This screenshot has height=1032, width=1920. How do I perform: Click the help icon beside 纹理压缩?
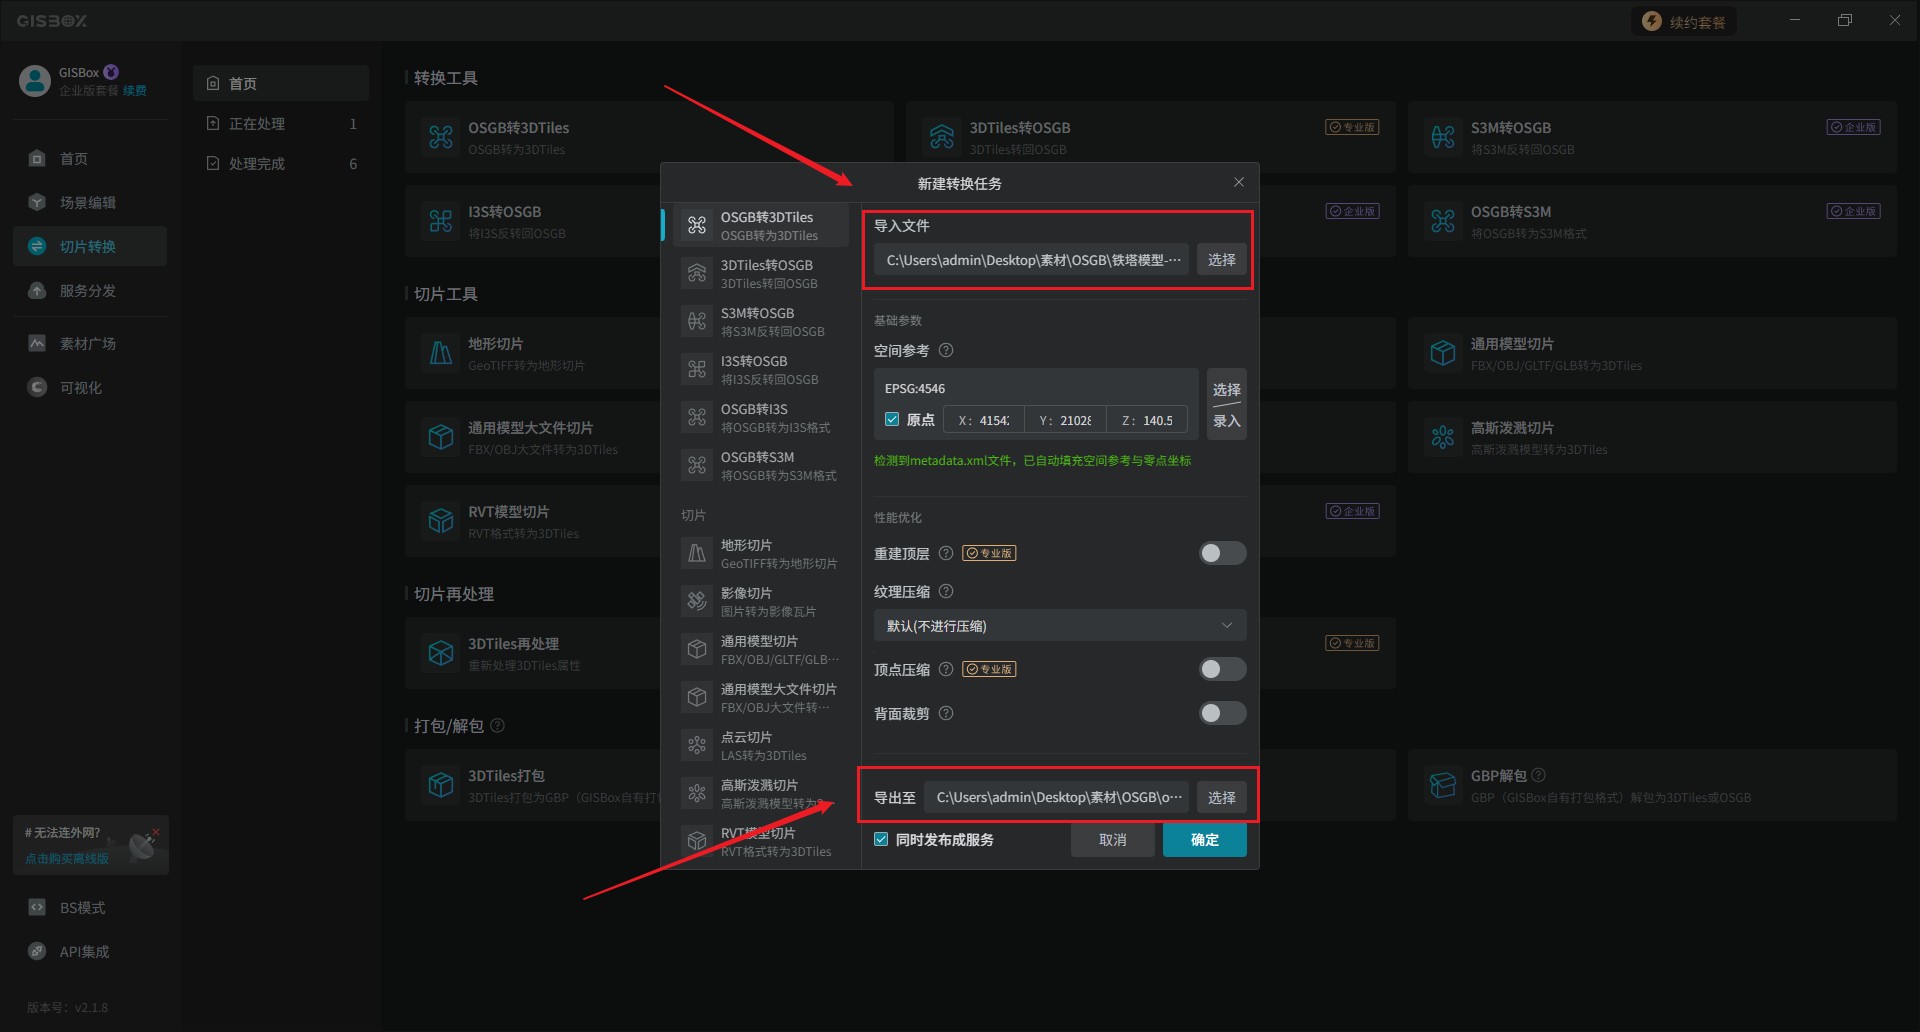946,591
